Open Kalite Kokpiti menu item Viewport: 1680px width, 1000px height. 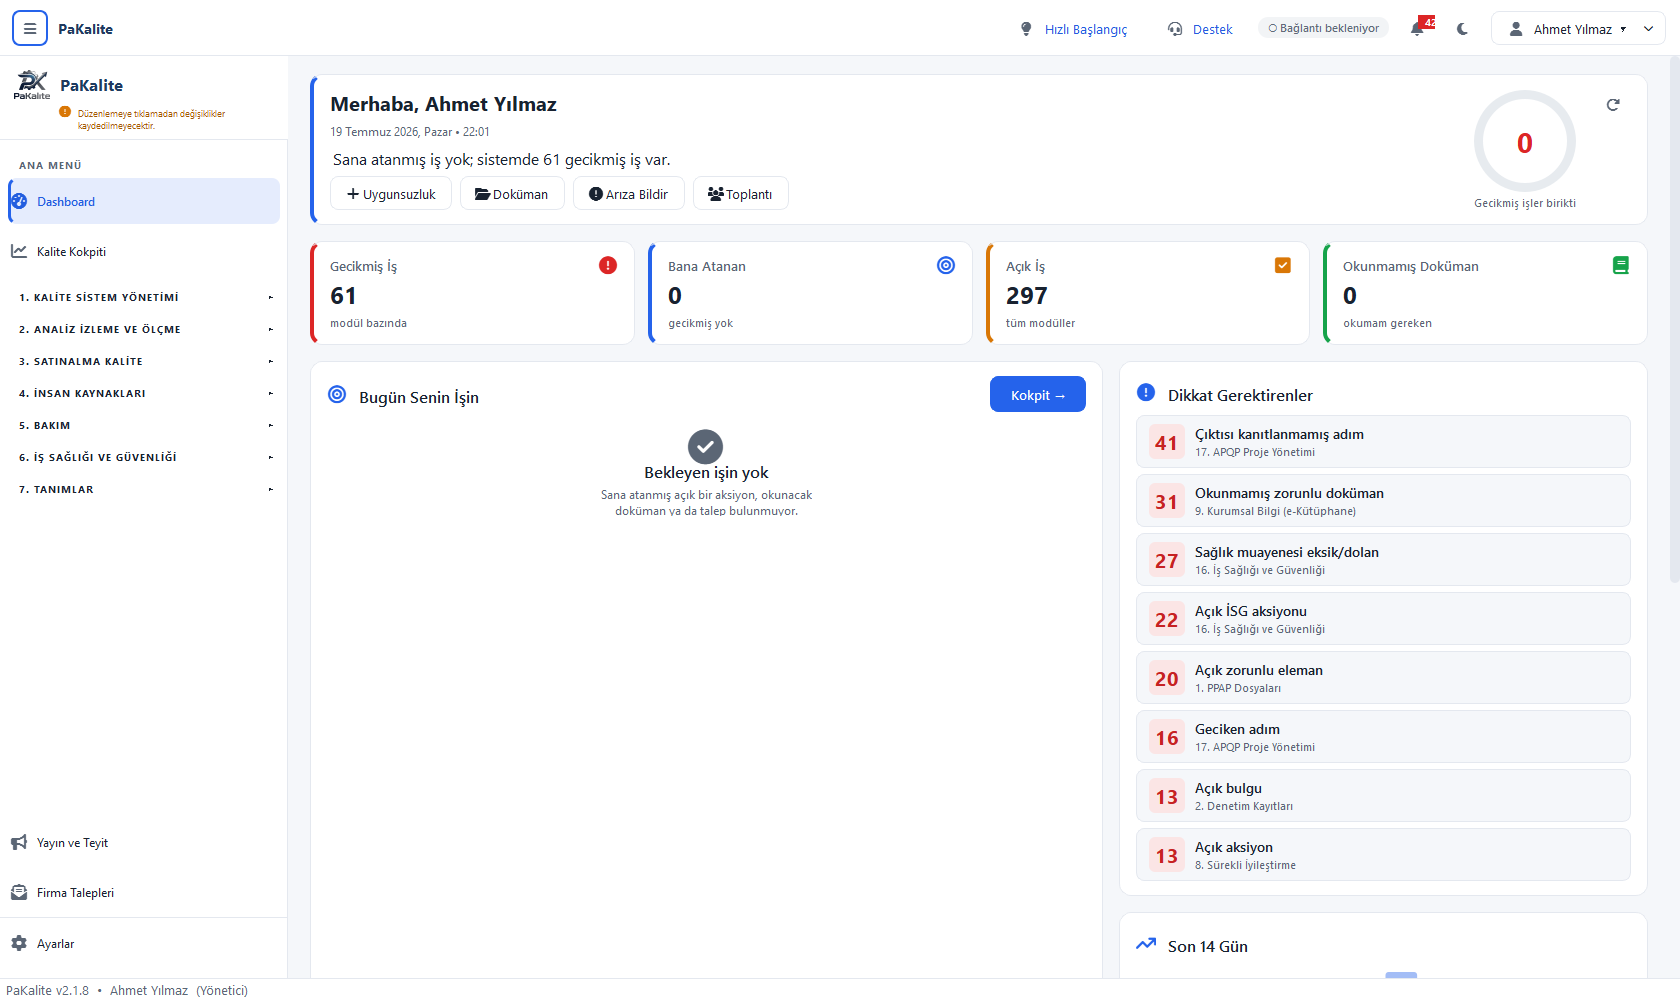tap(144, 251)
